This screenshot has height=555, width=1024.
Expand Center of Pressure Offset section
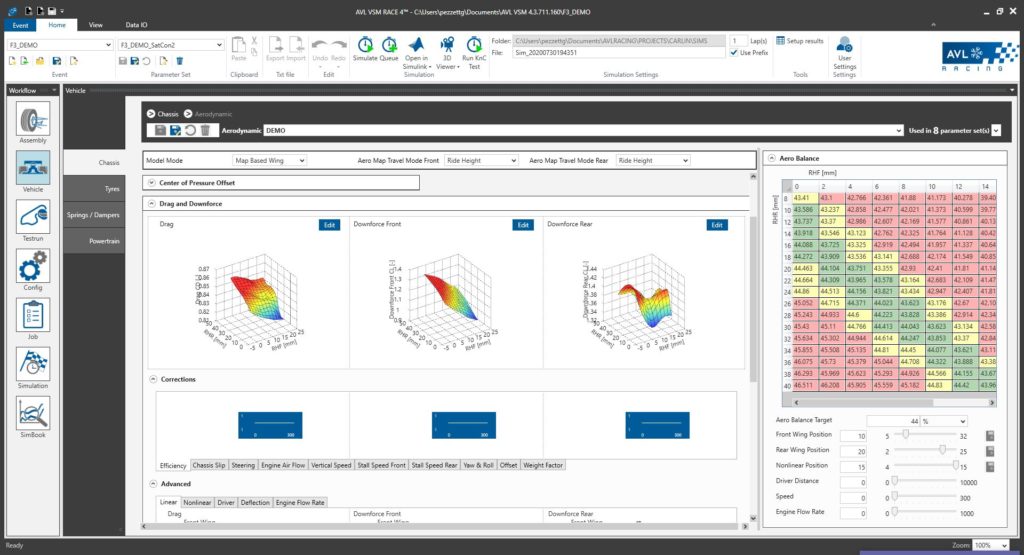click(152, 183)
